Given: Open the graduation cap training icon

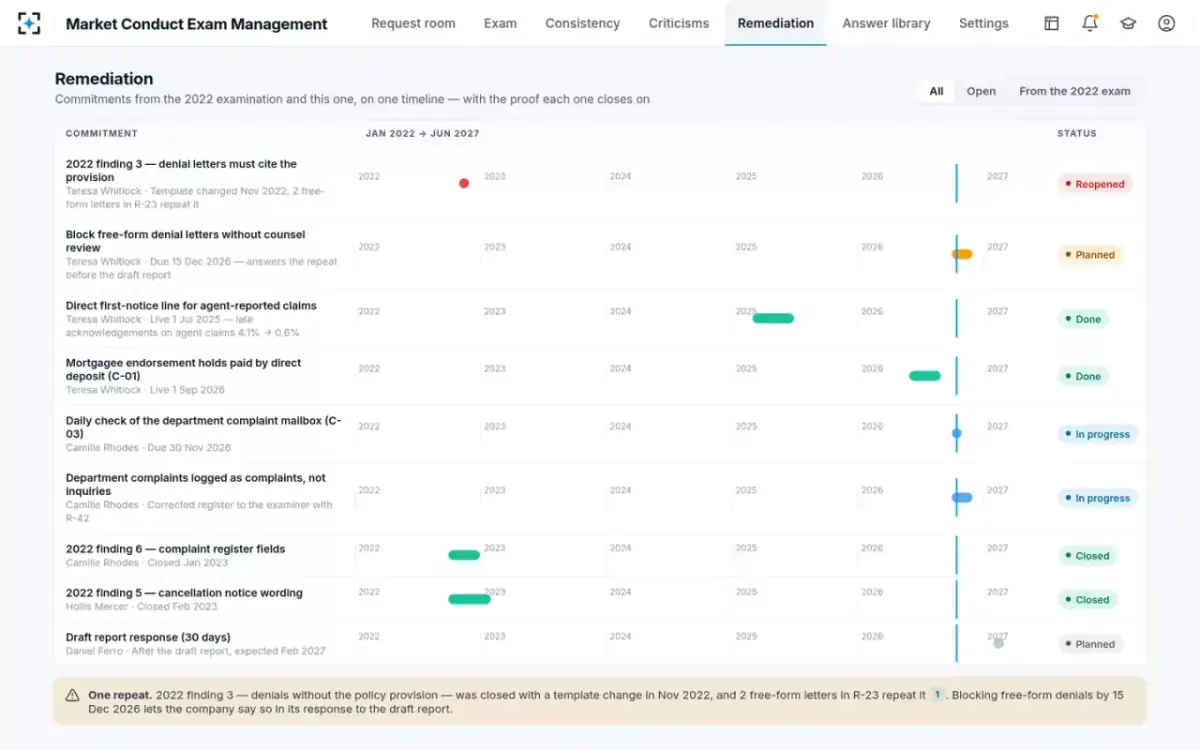Looking at the screenshot, I should point(1128,23).
